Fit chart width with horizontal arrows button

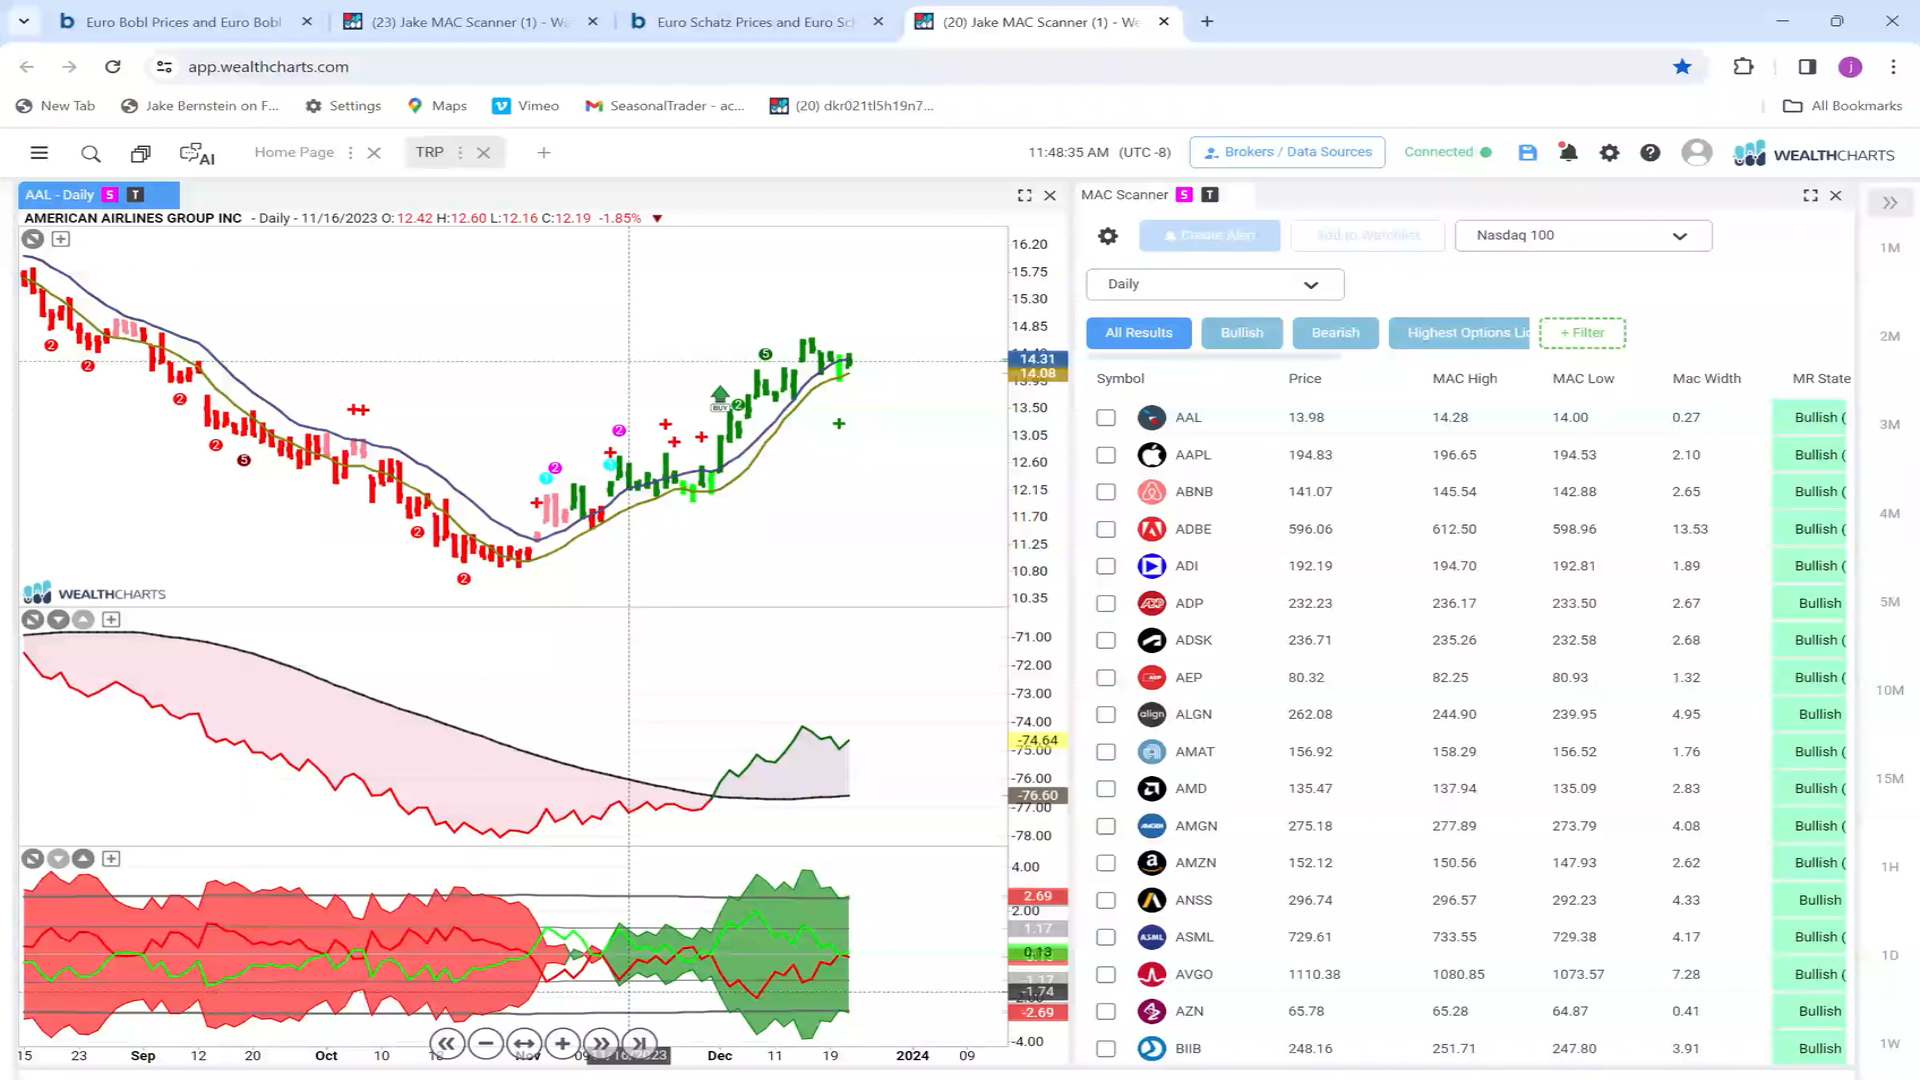(x=524, y=1044)
